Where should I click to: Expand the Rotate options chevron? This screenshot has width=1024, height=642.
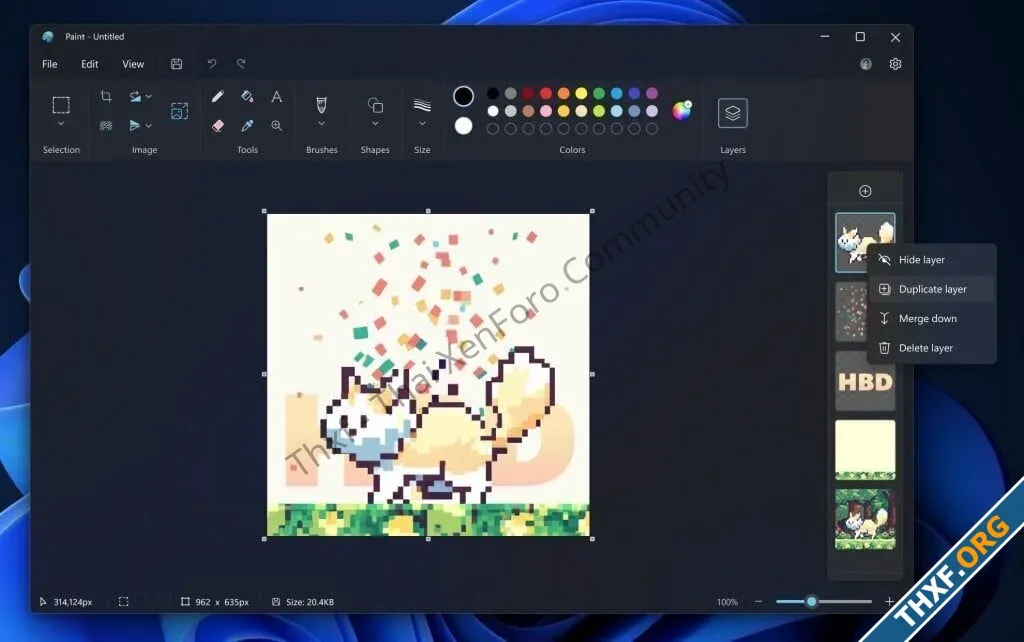click(149, 97)
